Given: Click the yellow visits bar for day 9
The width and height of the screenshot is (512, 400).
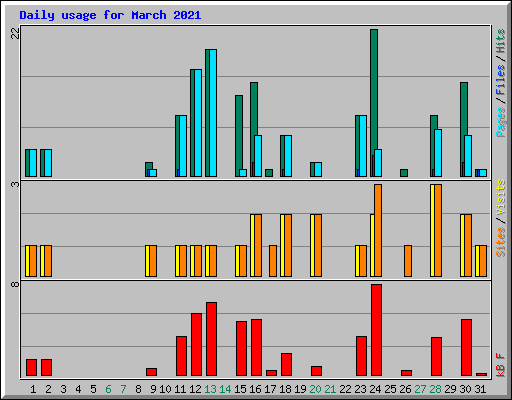Looking at the screenshot, I should [147, 261].
